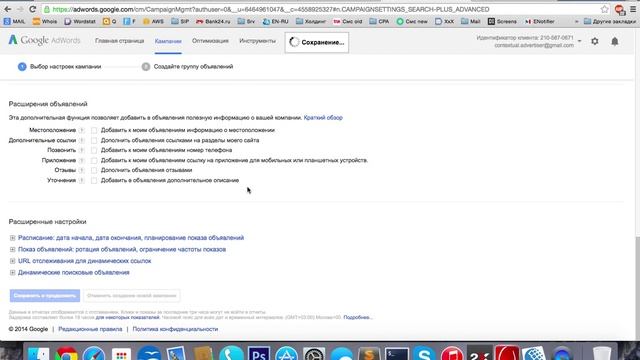The width and height of the screenshot is (640, 360).
Task: Open Finder from the dock
Action: click(39, 353)
